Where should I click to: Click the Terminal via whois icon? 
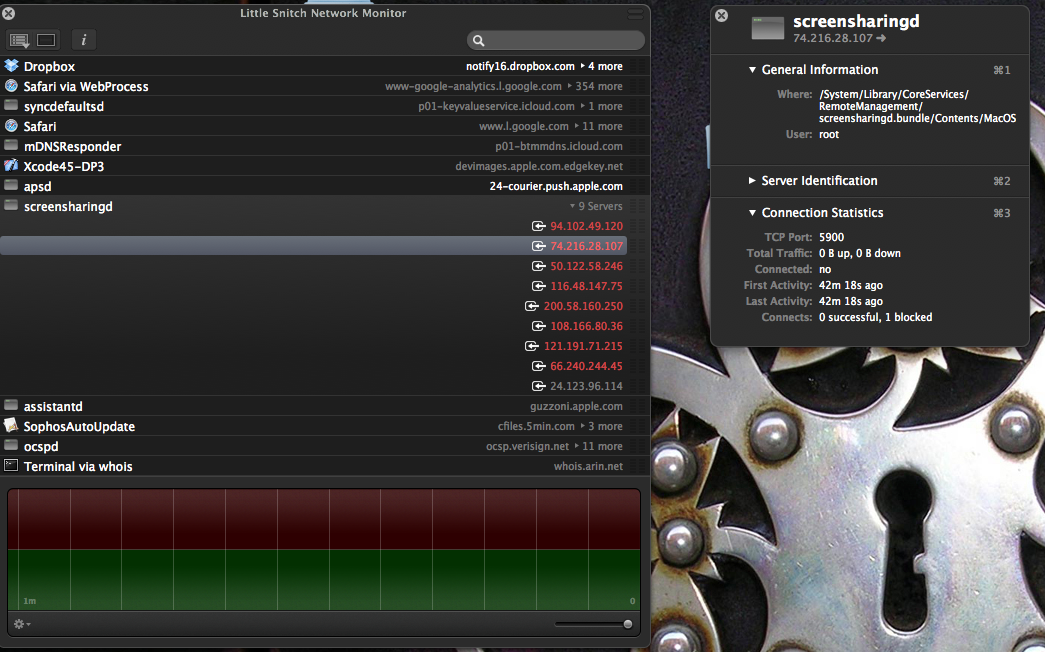coord(11,465)
